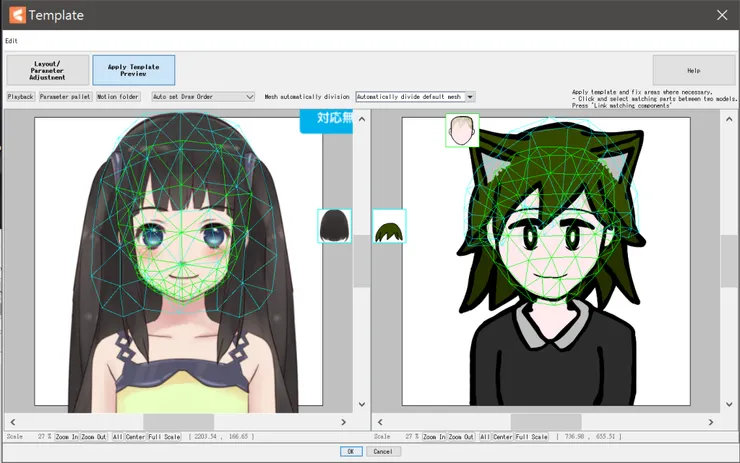Select the black hair part thumbnail
740x463 pixels.
[x=334, y=226]
